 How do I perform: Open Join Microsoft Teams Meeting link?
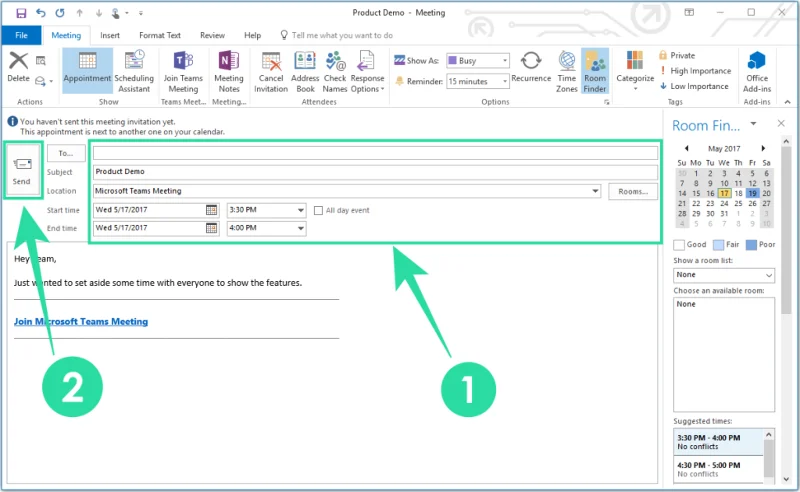coord(81,322)
